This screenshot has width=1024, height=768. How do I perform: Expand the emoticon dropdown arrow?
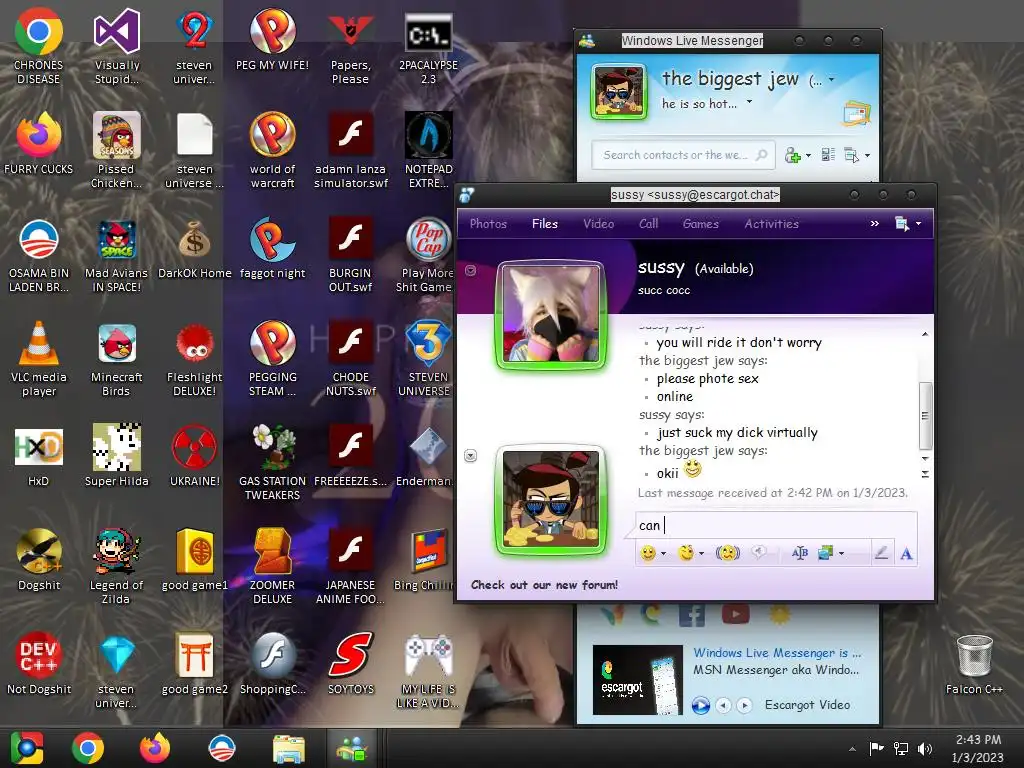(x=664, y=554)
